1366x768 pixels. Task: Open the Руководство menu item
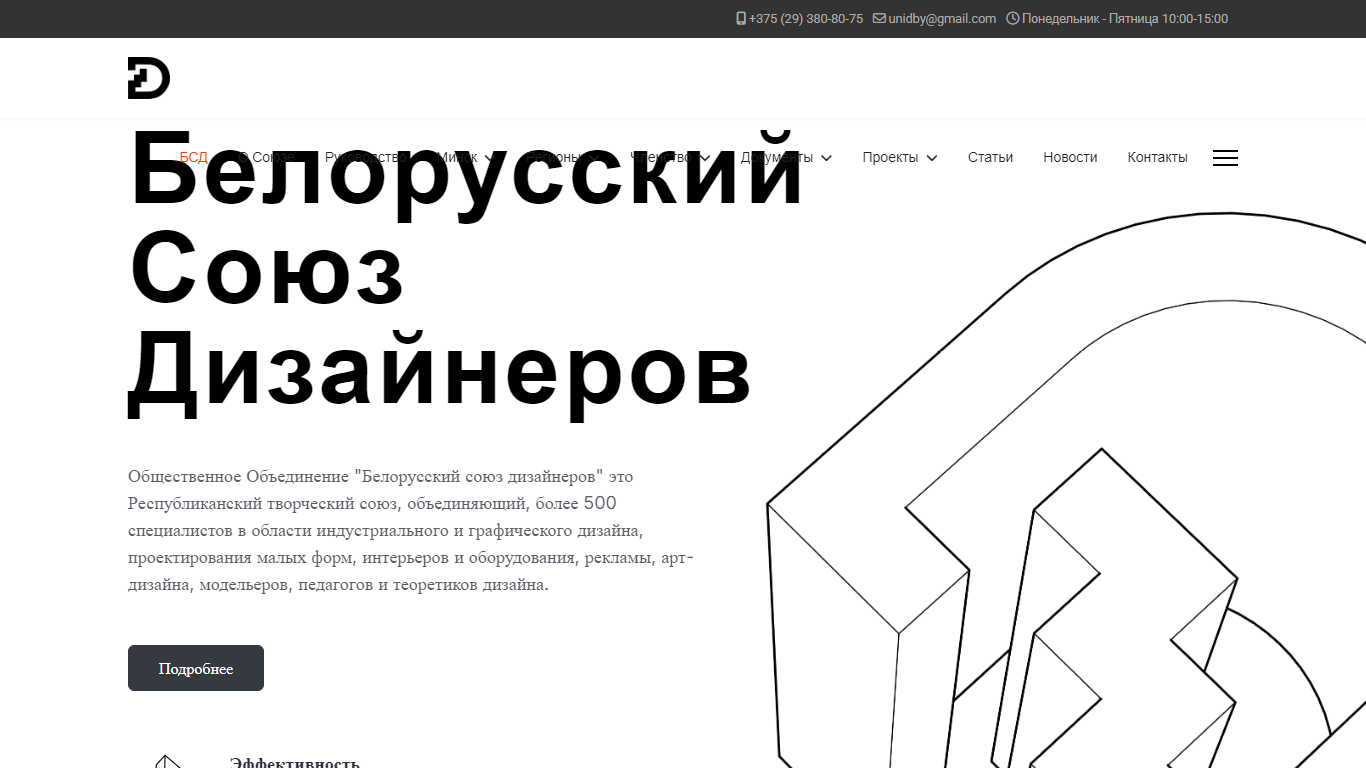(x=364, y=157)
